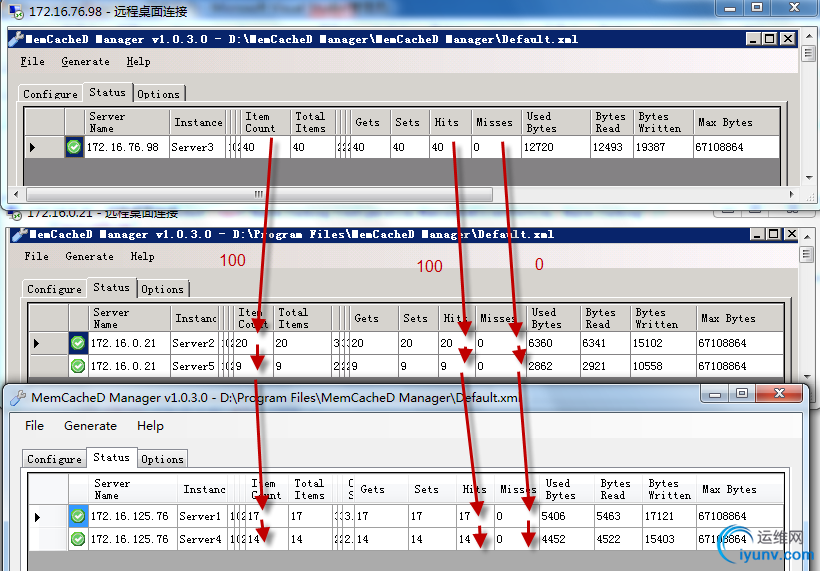Click green status icon for Server4 row
Image resolution: width=820 pixels, height=571 pixels.
point(78,539)
